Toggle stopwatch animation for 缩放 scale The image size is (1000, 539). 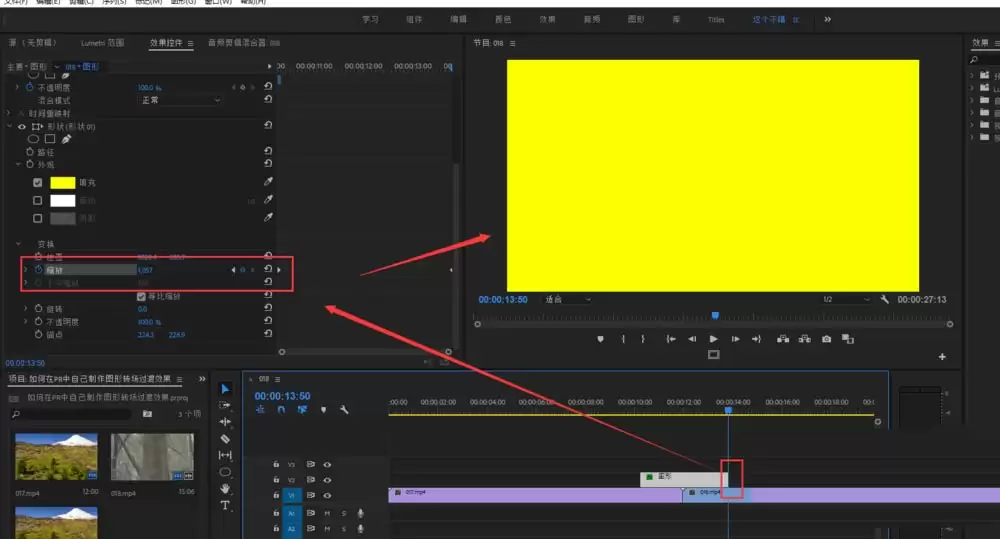click(x=38, y=270)
